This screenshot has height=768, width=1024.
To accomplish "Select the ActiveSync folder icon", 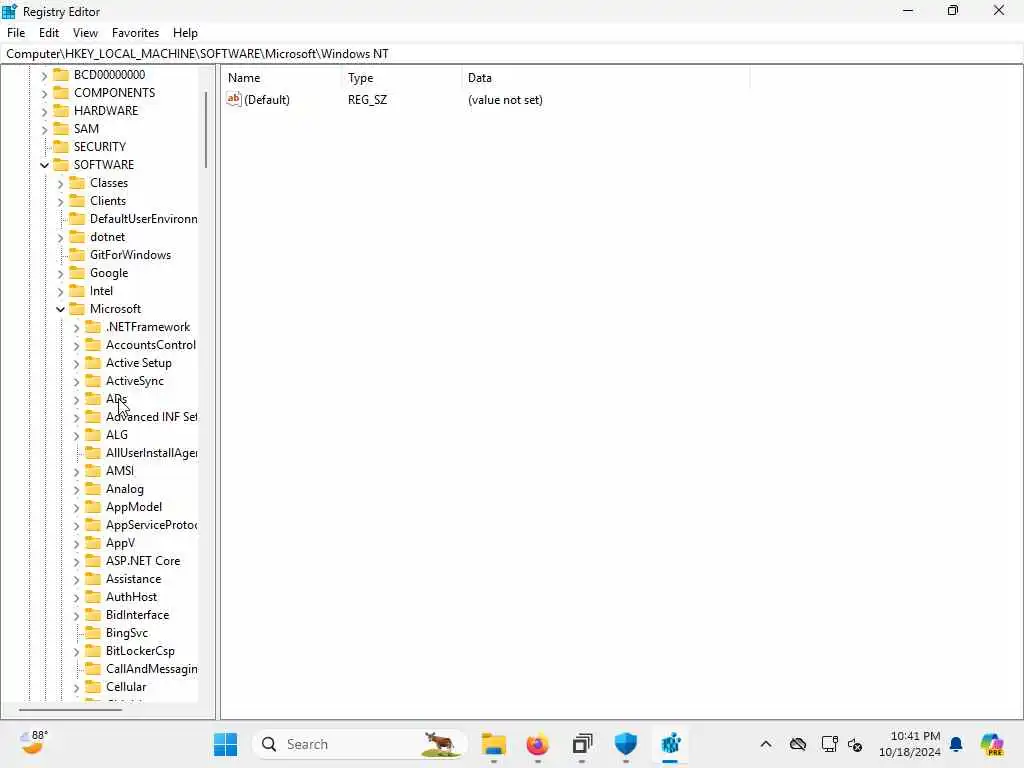I will click(93, 381).
